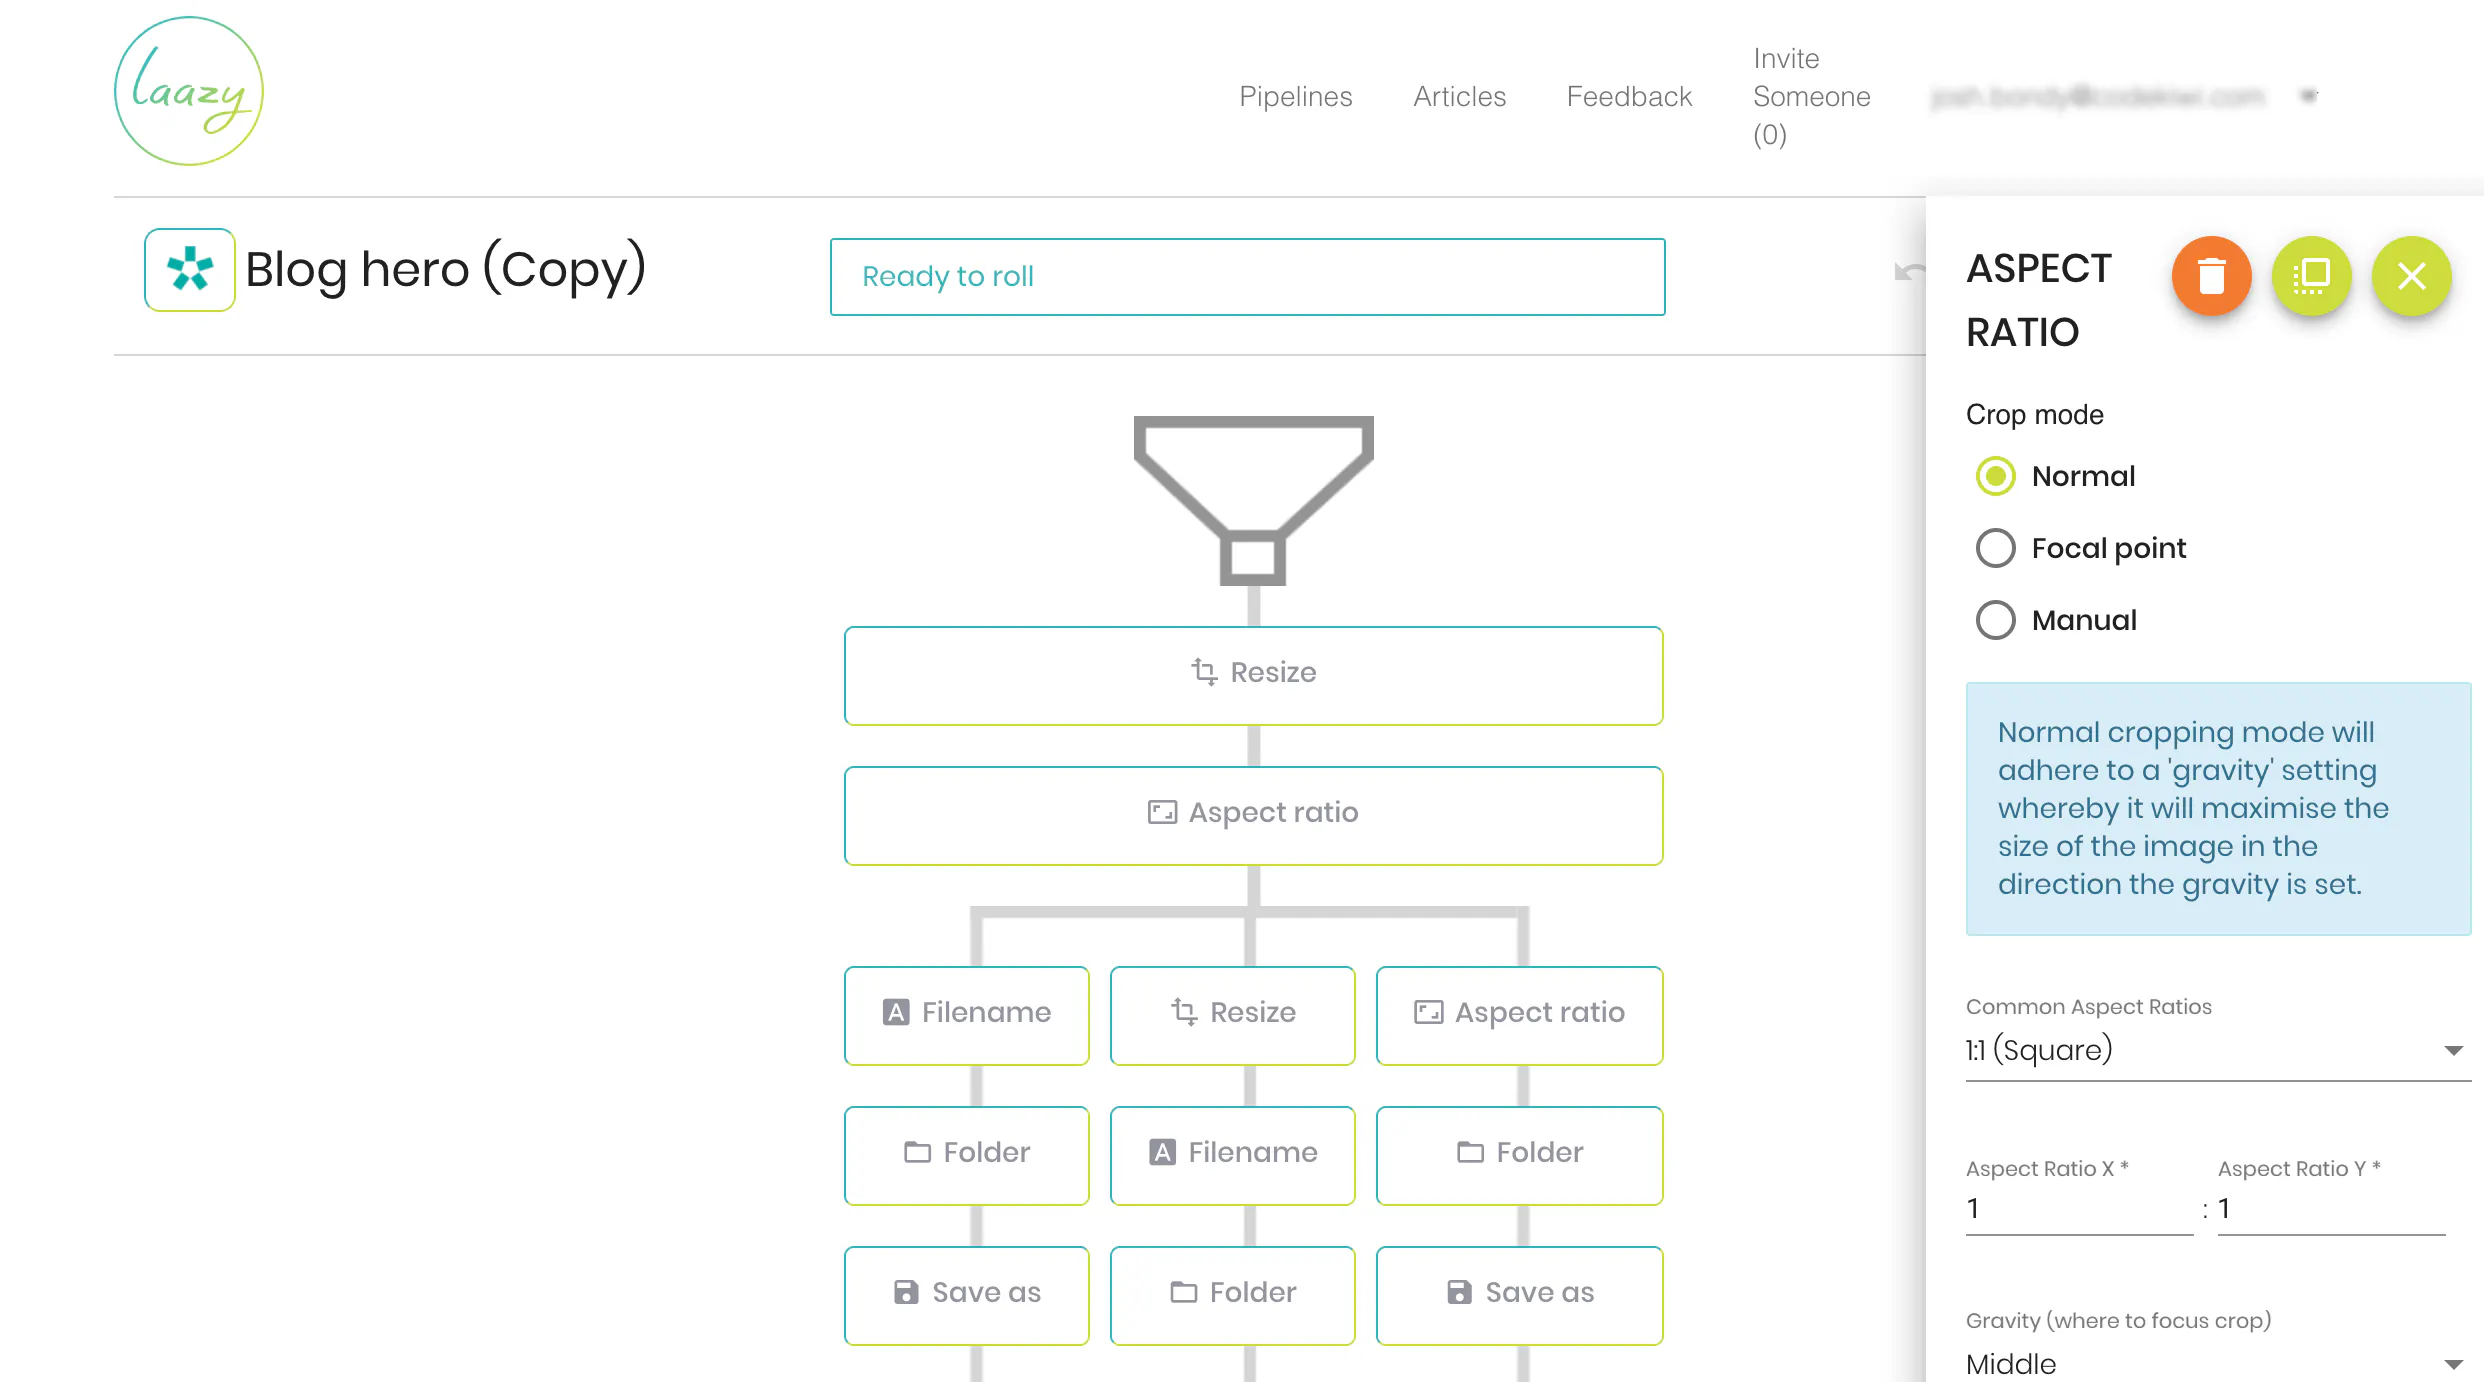The width and height of the screenshot is (2484, 1382).
Task: Delete the aspect ratio step with trash icon
Action: coord(2211,276)
